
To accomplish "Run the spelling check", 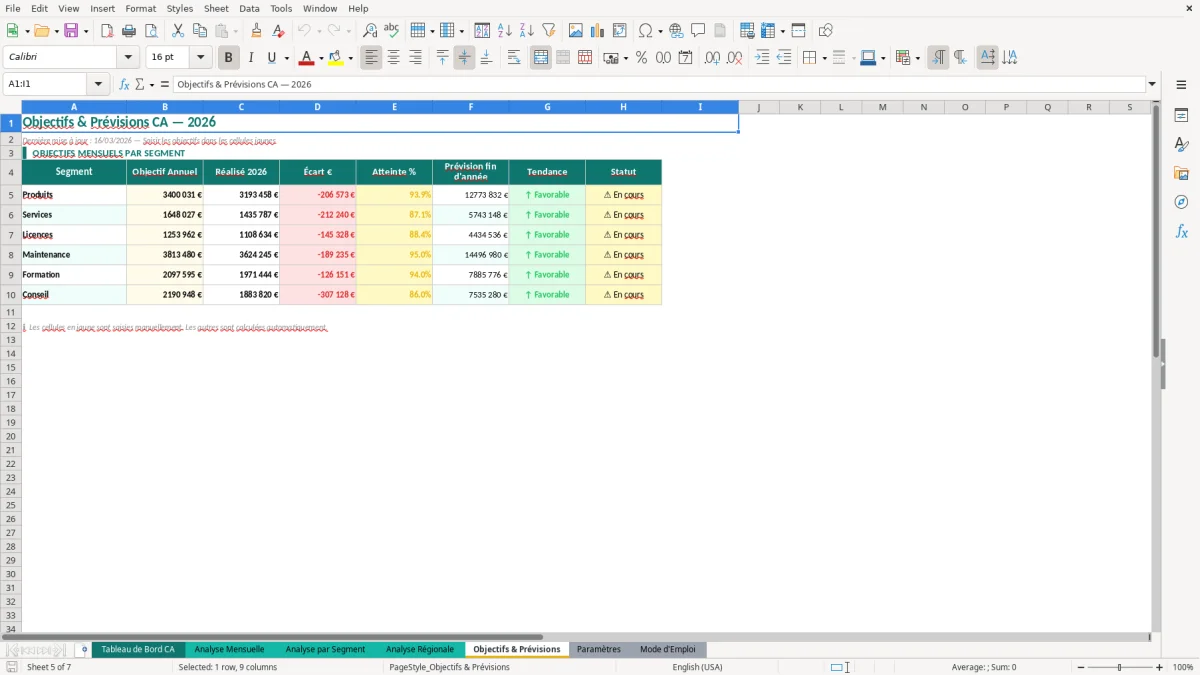I will pos(392,31).
